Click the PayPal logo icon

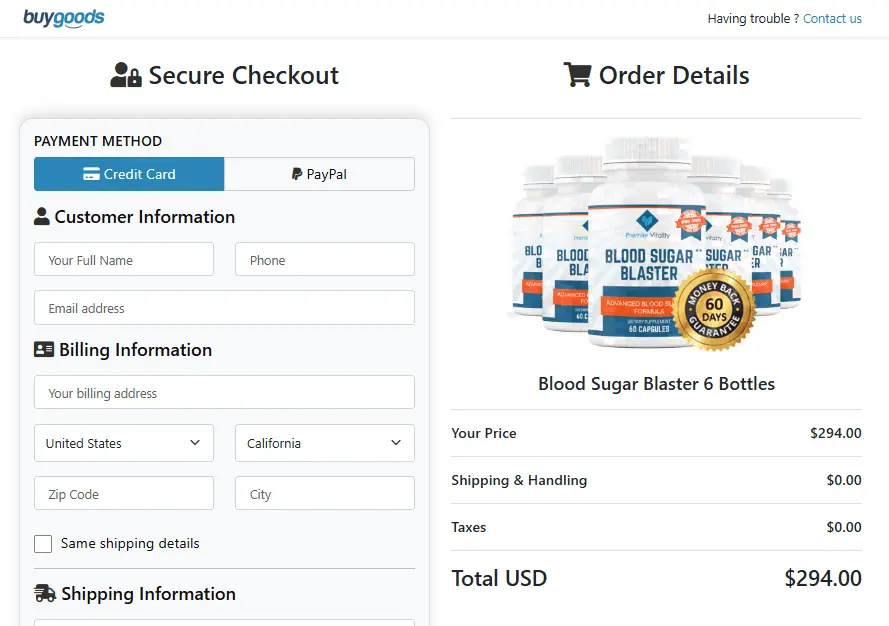295,173
